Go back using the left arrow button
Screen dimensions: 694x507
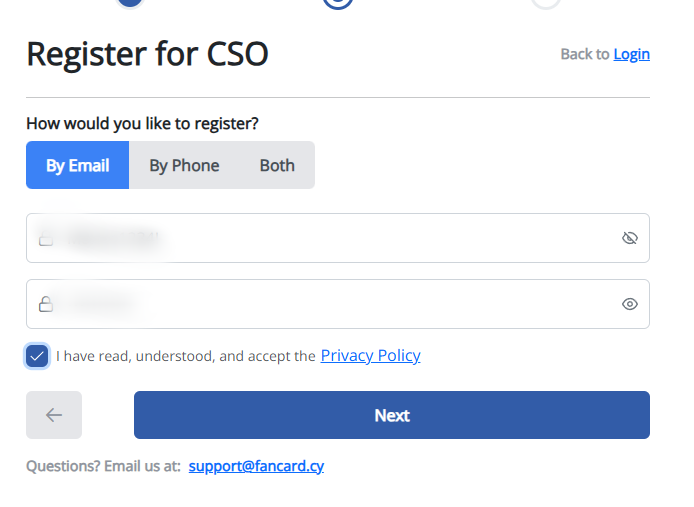(54, 415)
